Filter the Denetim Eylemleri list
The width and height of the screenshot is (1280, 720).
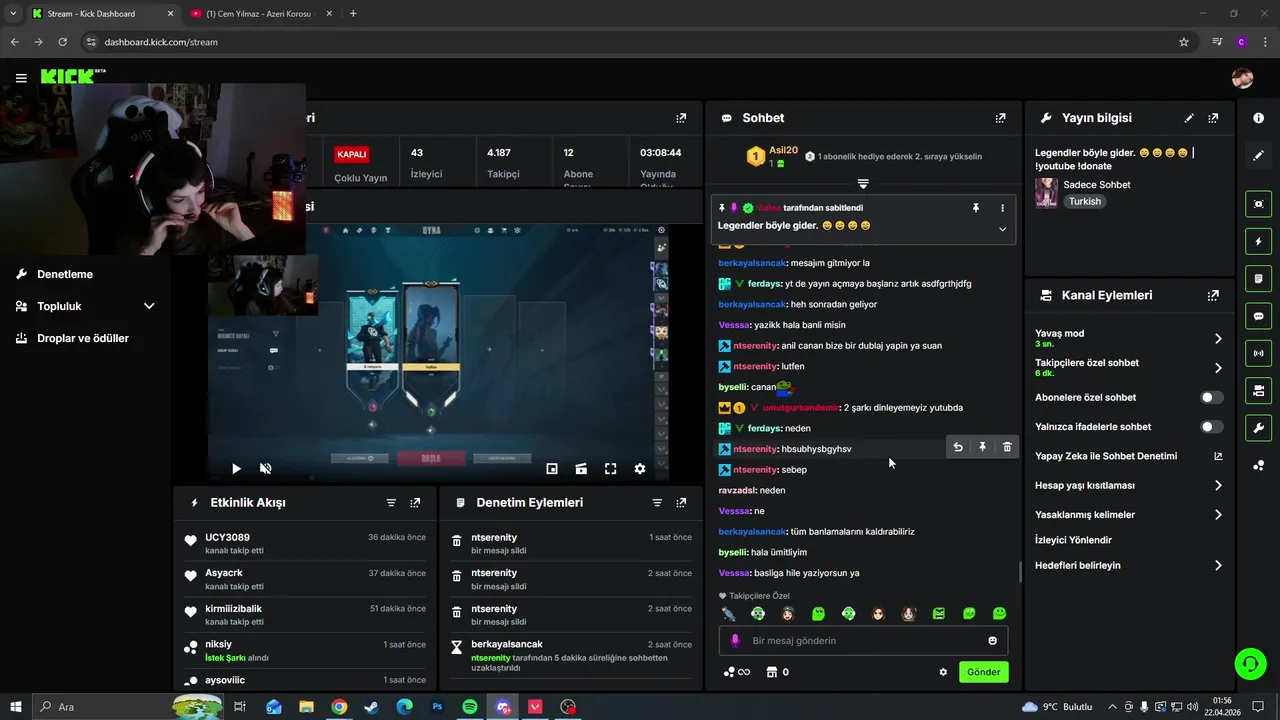point(657,503)
